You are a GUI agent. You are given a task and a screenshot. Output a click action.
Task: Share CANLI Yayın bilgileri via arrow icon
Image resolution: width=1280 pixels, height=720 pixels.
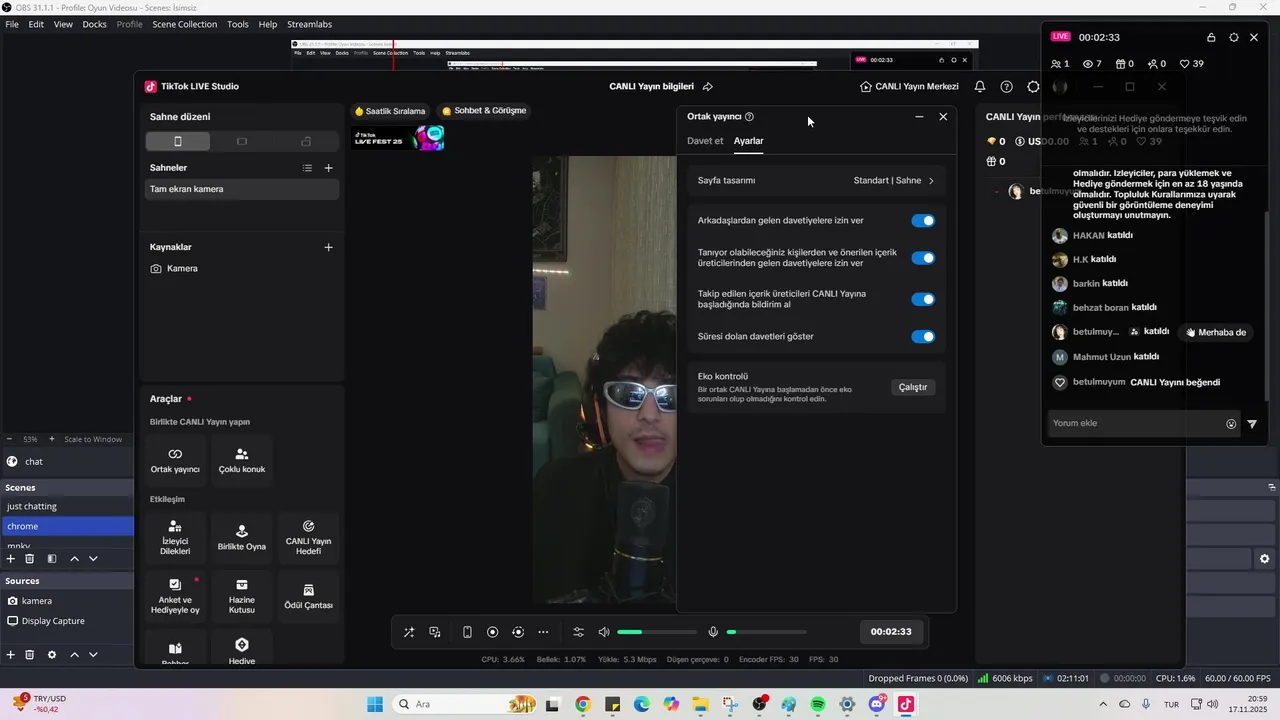[708, 87]
